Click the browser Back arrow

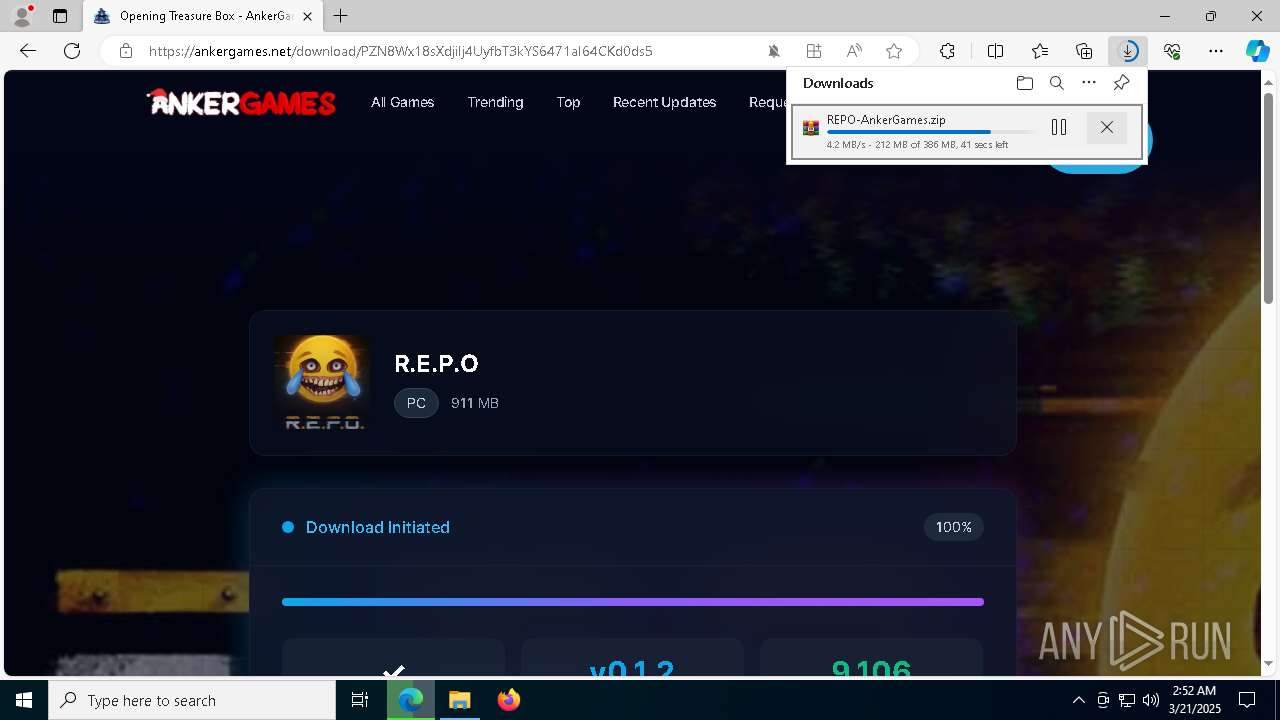pos(28,51)
